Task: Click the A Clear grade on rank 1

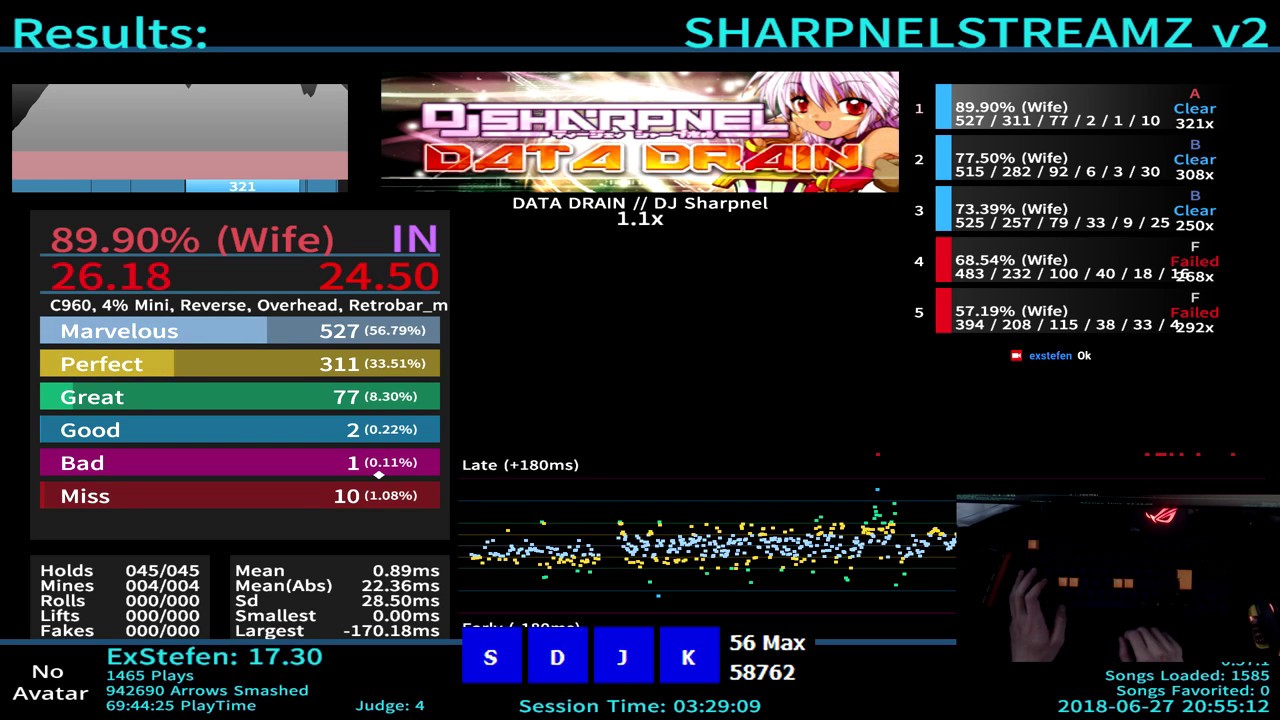Action: coord(1195,102)
